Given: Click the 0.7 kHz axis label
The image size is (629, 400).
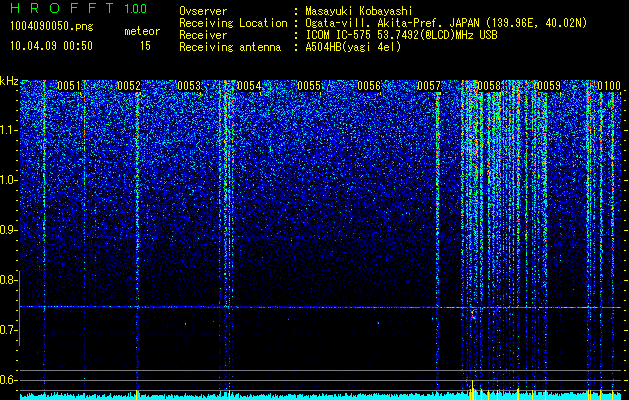Looking at the screenshot, I should click(x=8, y=330).
